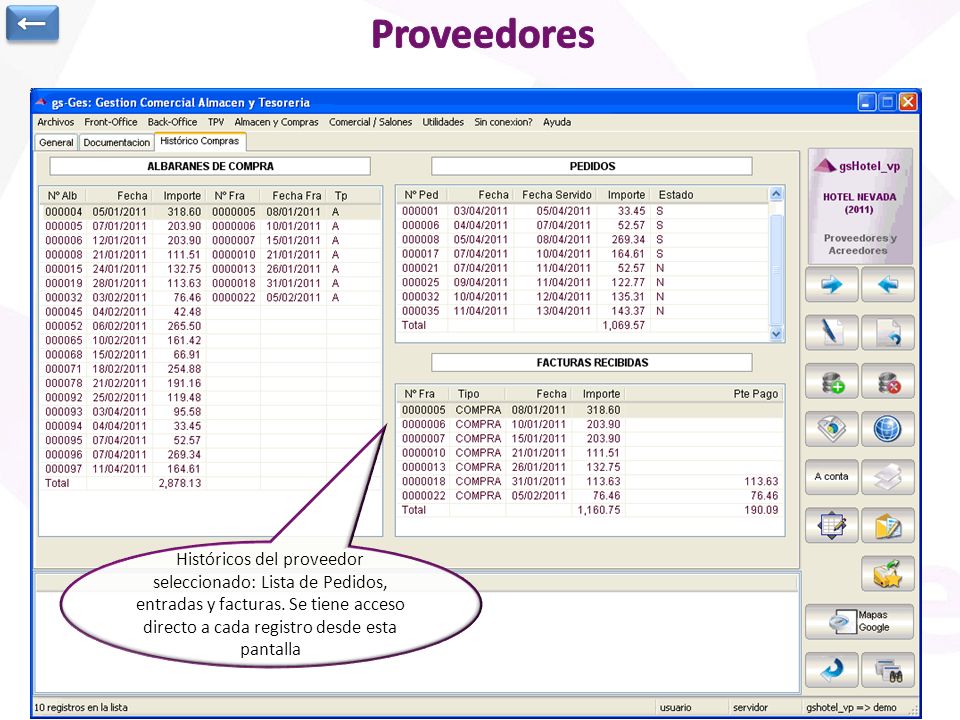Click the document undo icon
Viewport: 960px width, 720px height.
(888, 332)
